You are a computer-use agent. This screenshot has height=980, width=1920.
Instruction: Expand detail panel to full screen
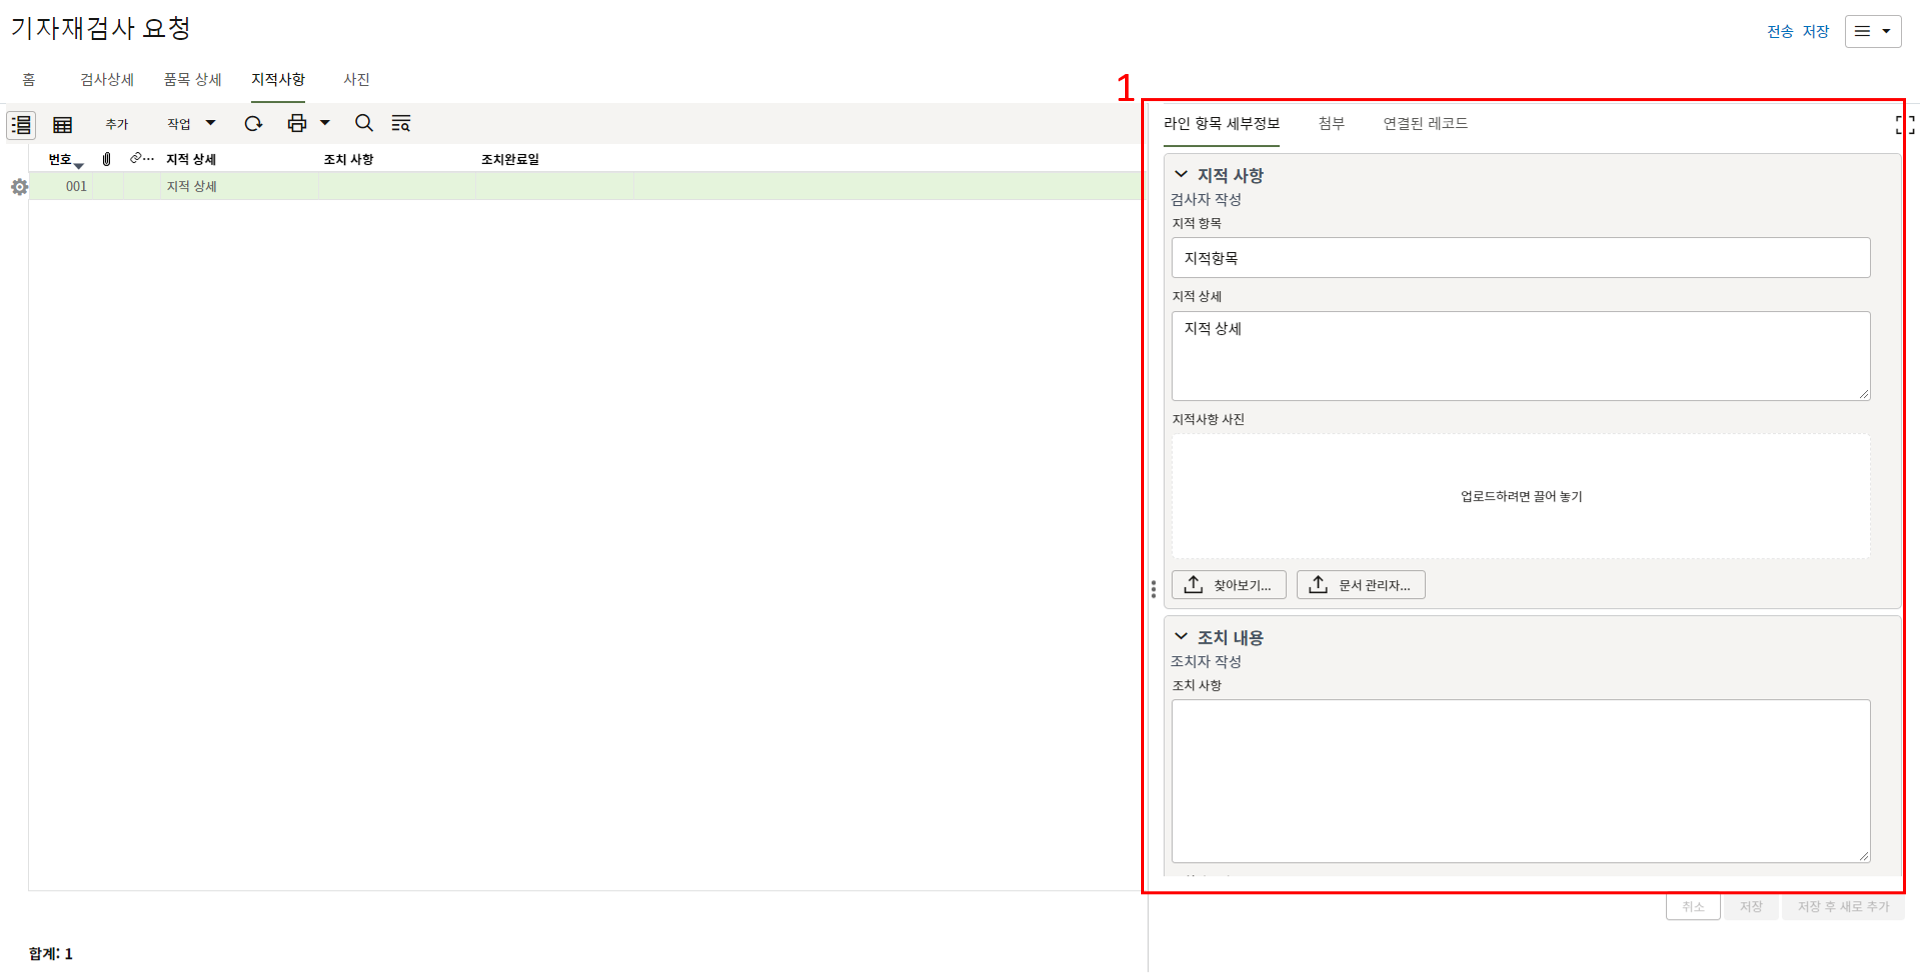1904,125
